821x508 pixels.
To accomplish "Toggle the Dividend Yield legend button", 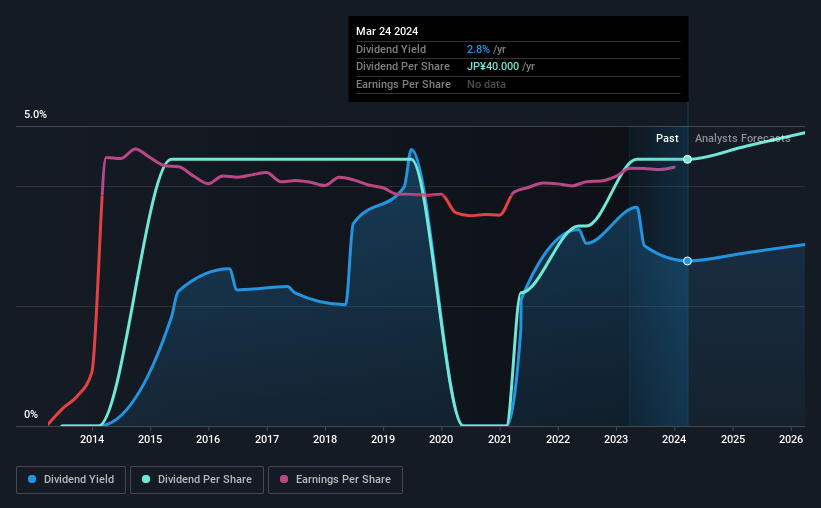I will 71,480.
